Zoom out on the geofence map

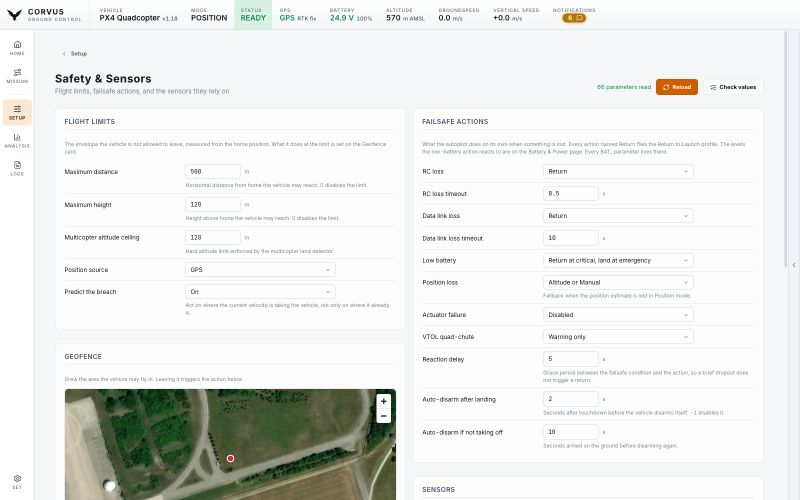[x=384, y=416]
